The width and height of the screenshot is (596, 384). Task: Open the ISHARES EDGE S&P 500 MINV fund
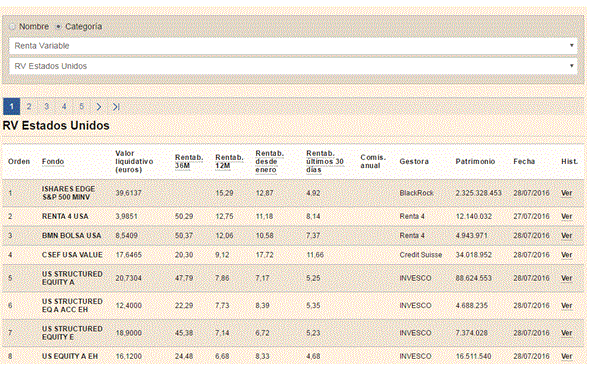[x=68, y=193]
